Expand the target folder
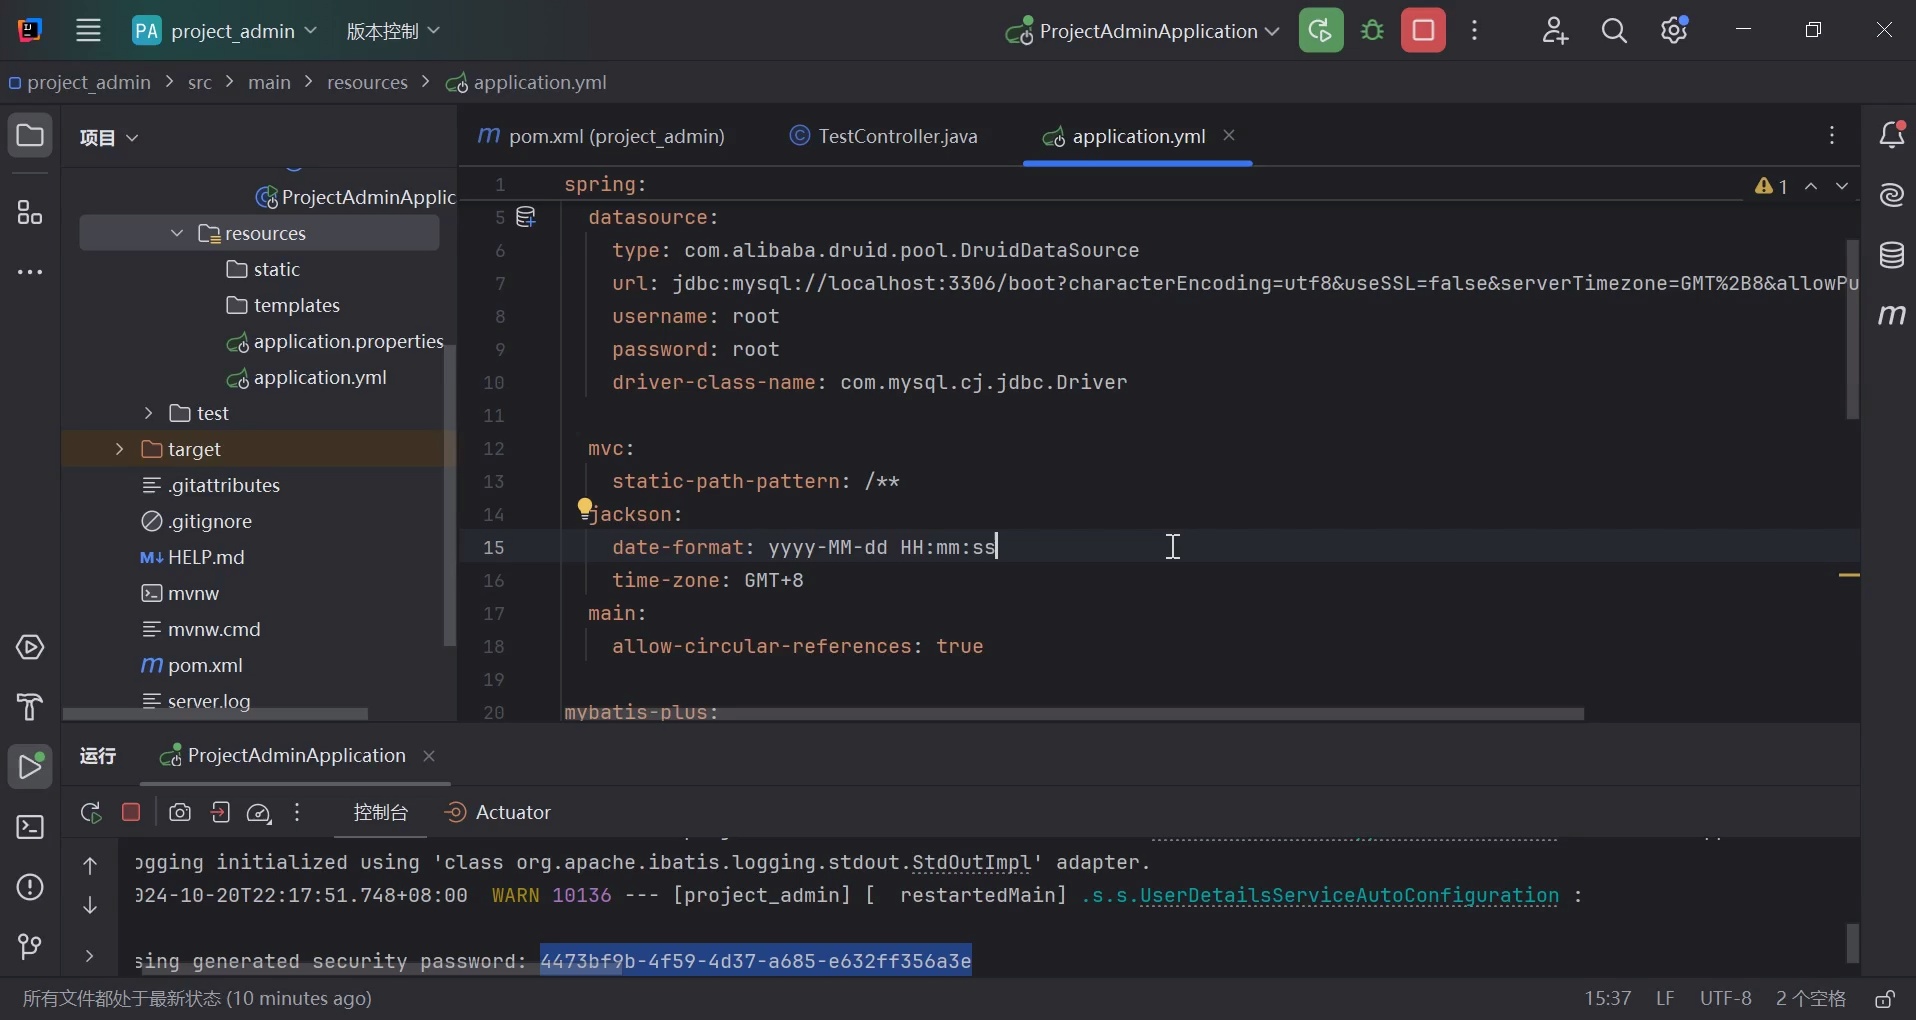Image resolution: width=1916 pixels, height=1020 pixels. pos(119,449)
